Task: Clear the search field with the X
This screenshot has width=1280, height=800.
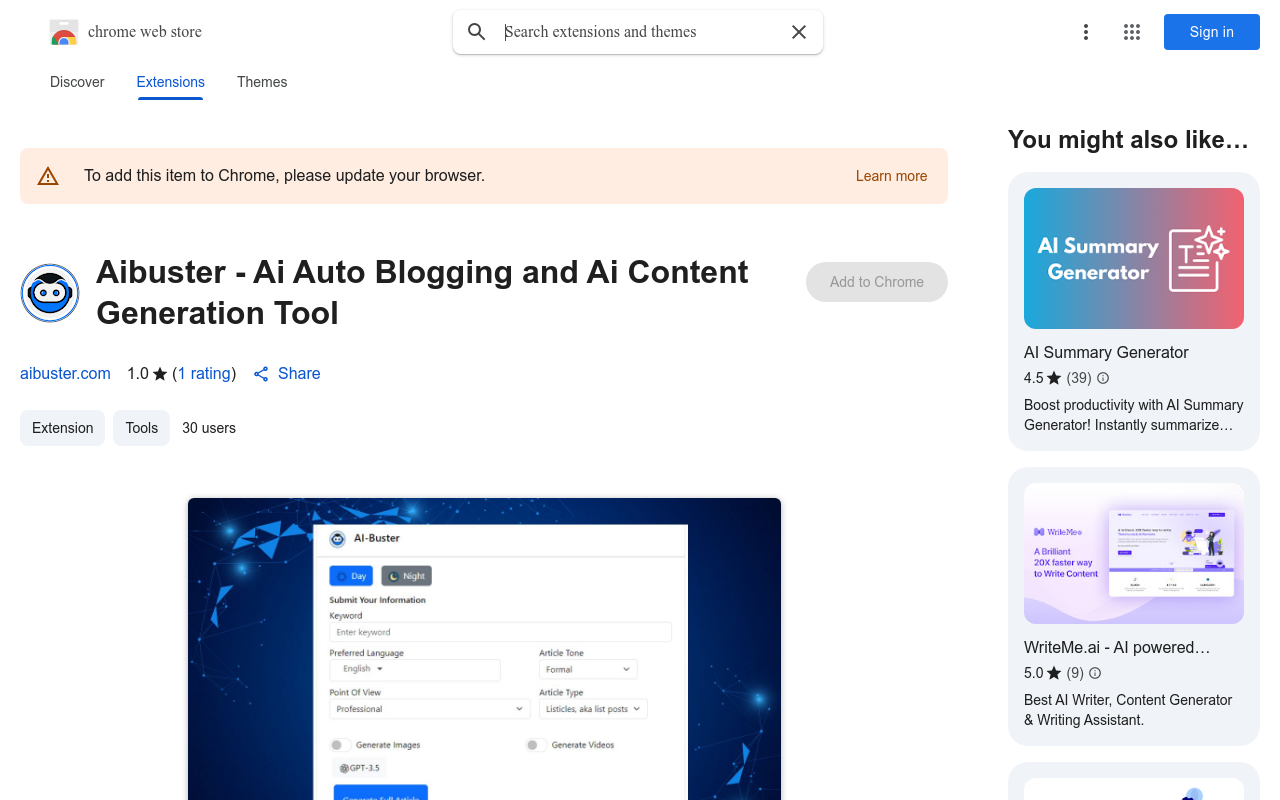Action: 799,32
